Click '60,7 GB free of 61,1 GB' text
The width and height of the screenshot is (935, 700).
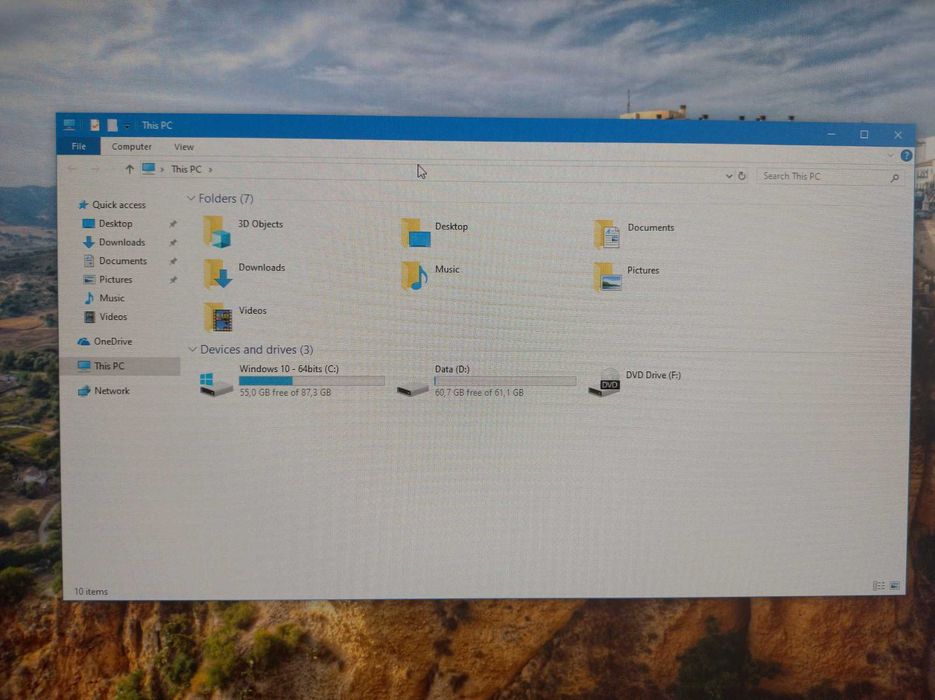pos(479,392)
